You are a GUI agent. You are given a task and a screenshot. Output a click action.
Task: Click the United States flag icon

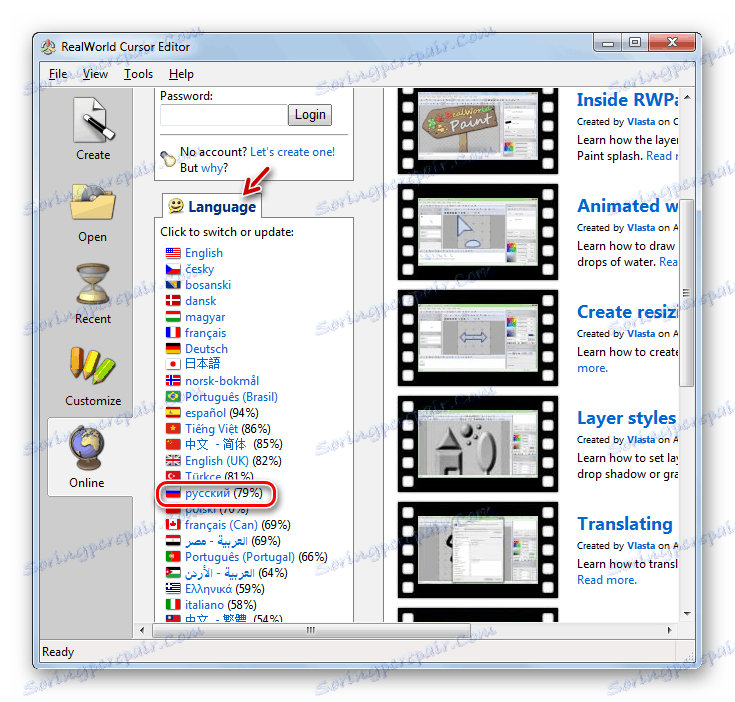[173, 253]
